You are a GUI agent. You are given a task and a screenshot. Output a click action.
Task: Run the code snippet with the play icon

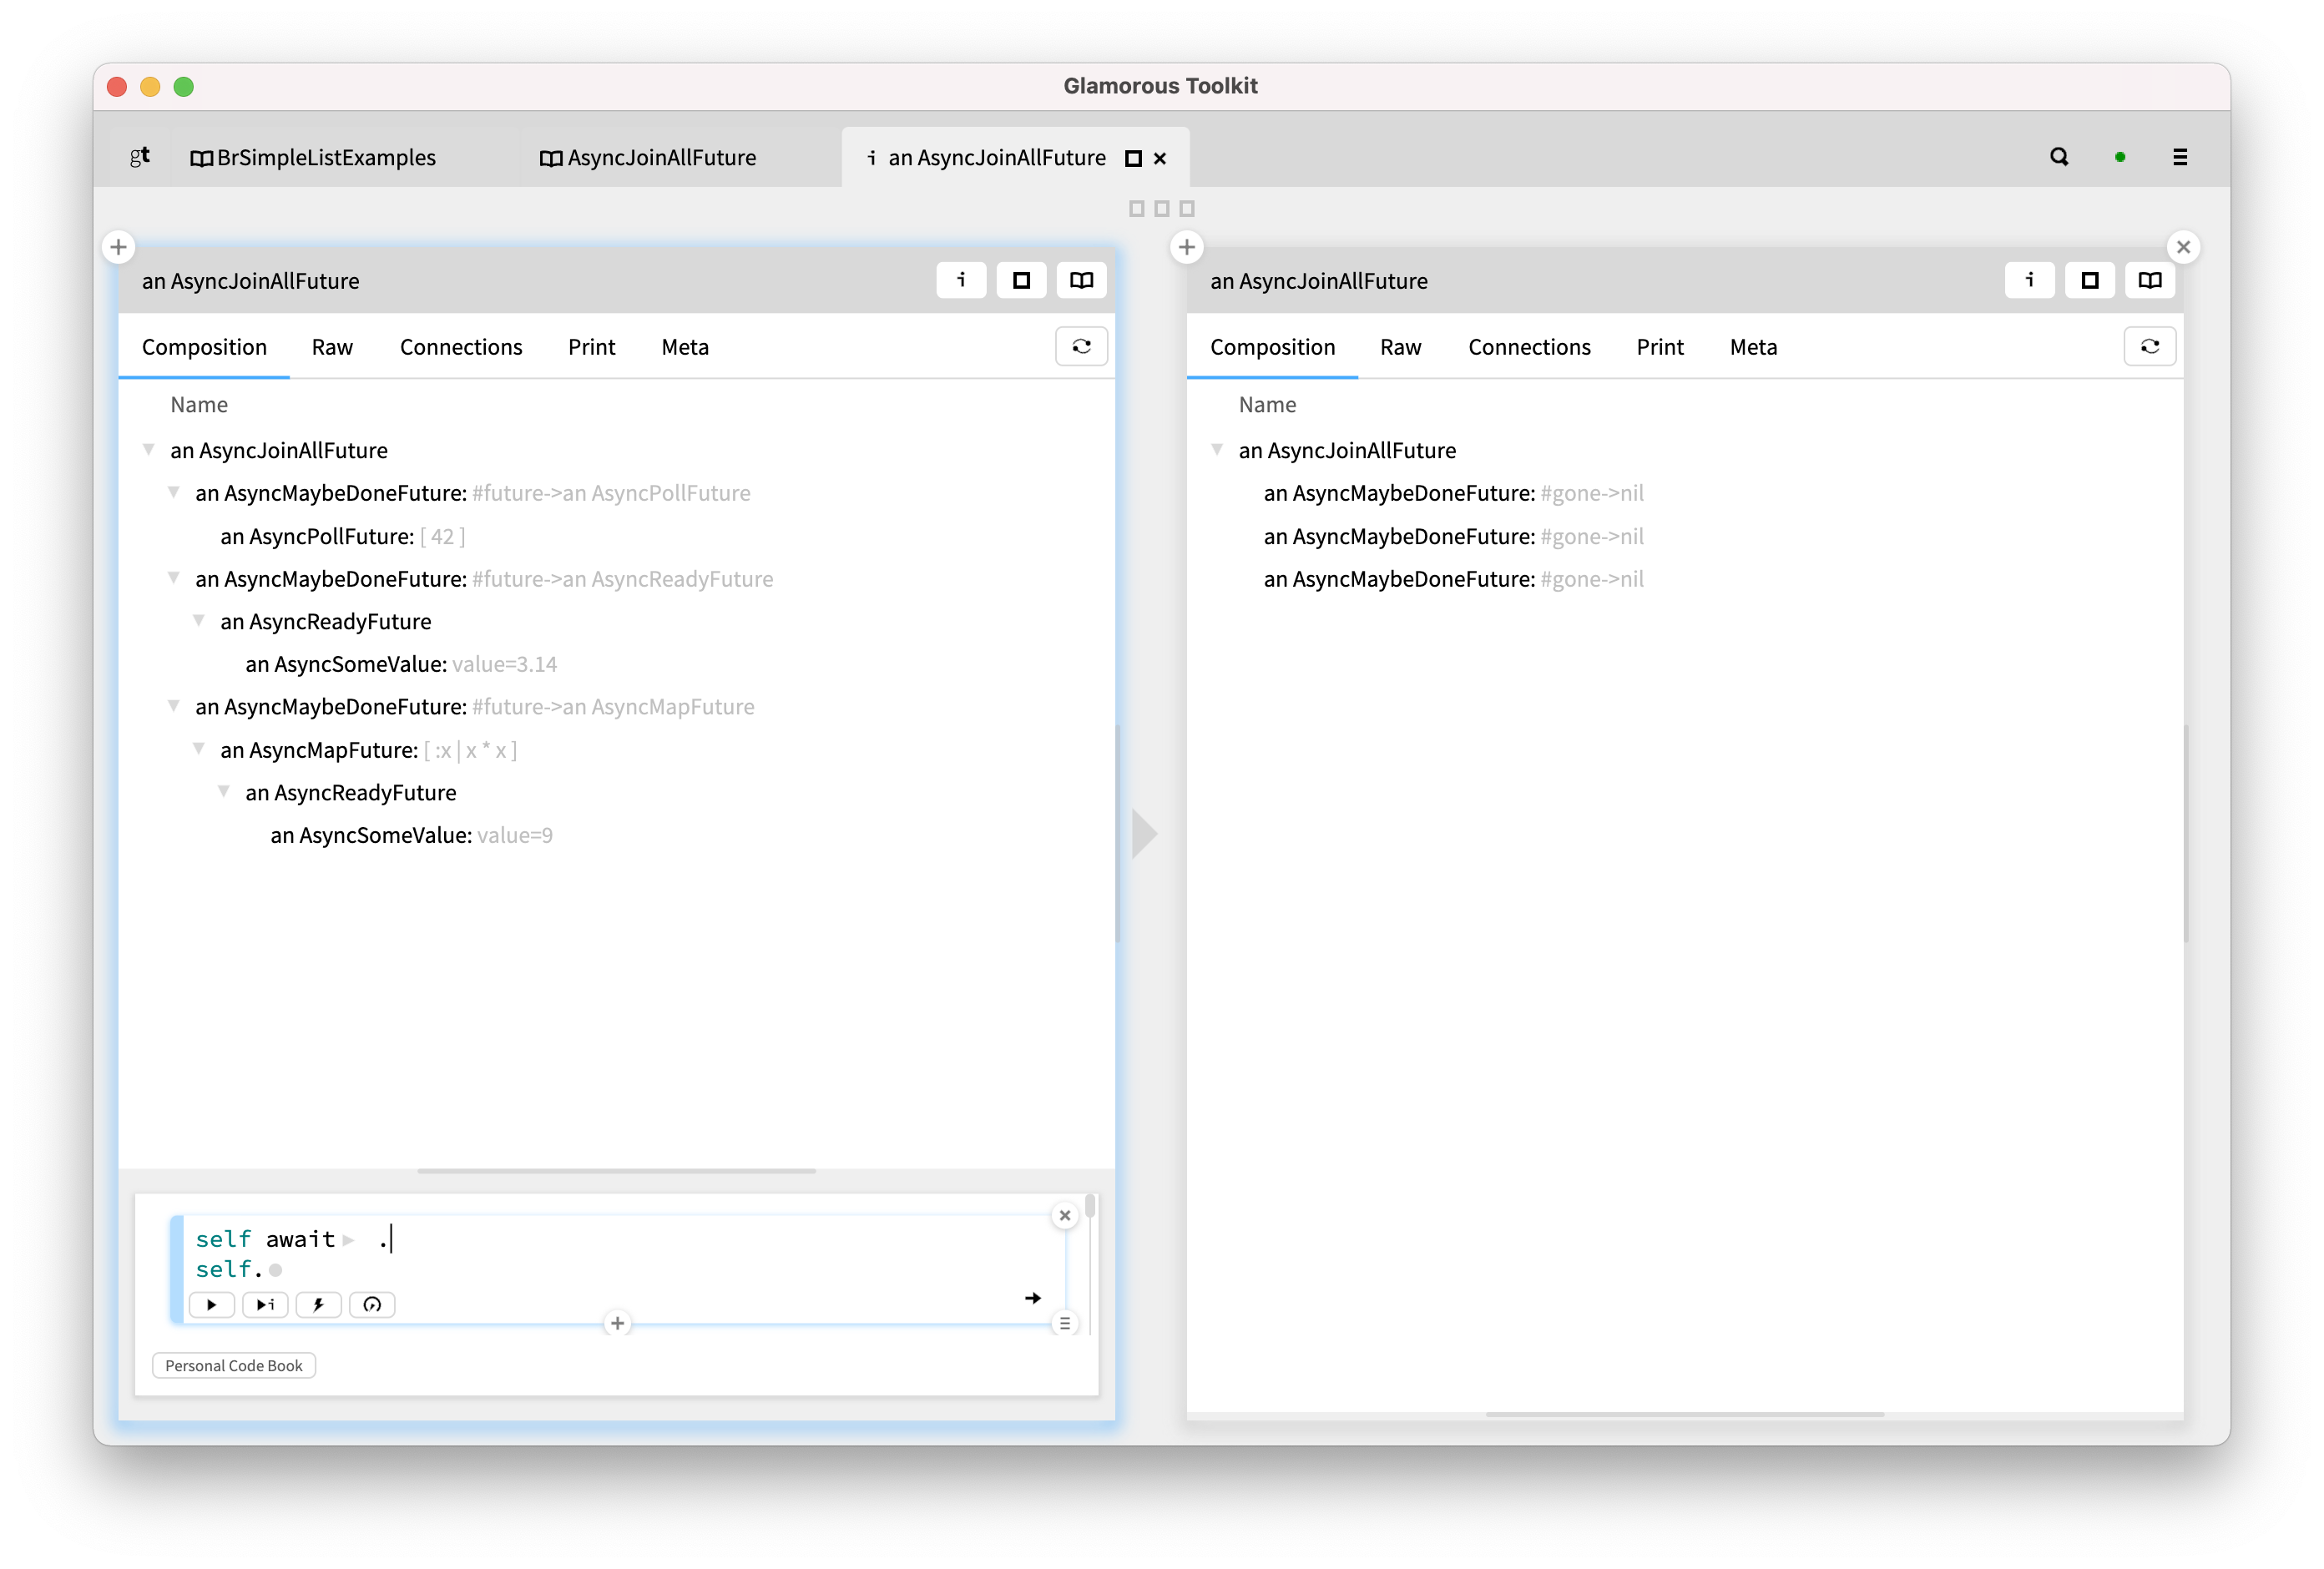[212, 1305]
